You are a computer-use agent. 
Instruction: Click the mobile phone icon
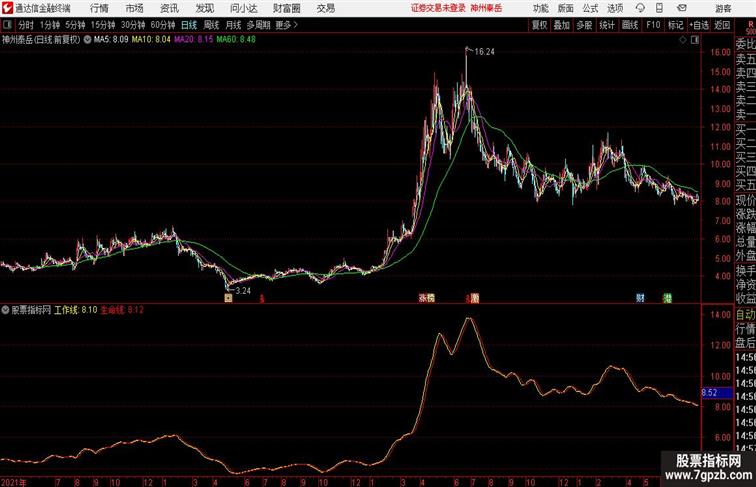pyautogui.click(x=659, y=8)
